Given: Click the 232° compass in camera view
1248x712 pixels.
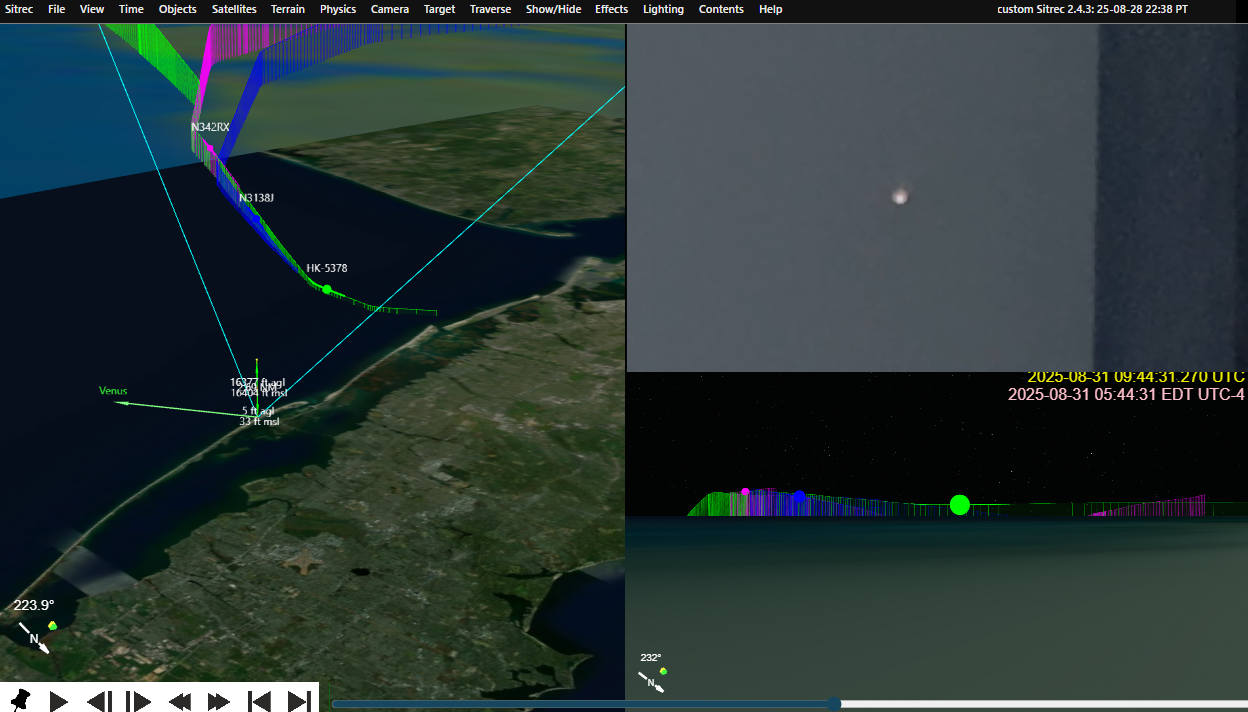Looking at the screenshot, I should coord(652,673).
